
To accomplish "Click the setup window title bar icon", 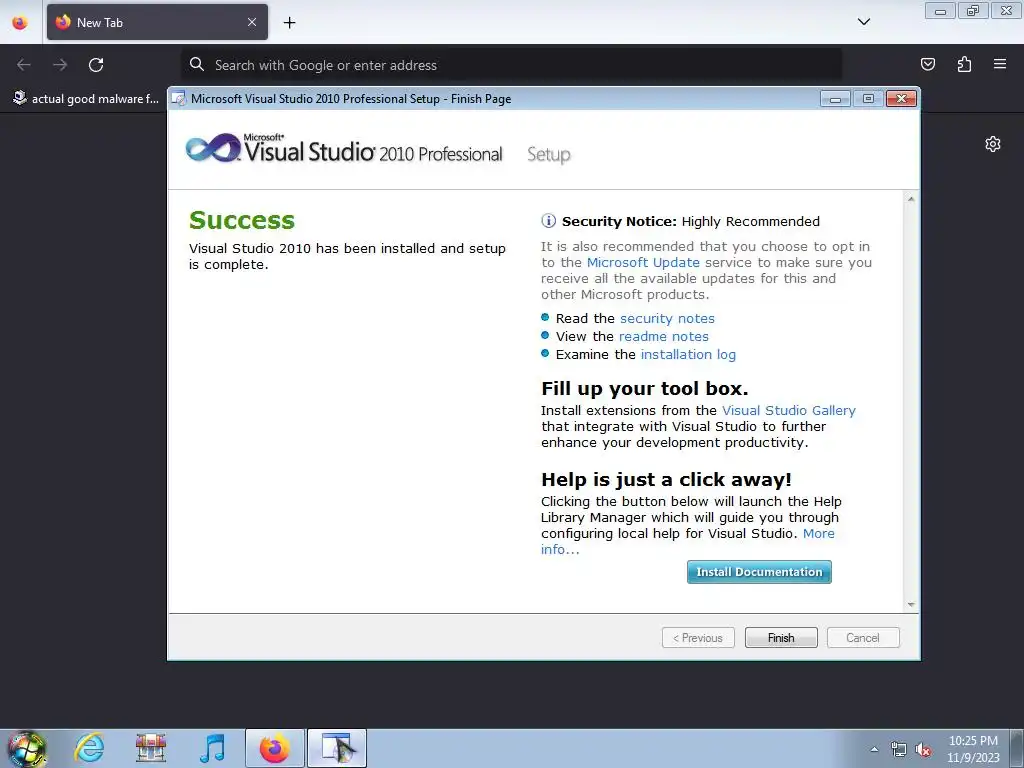I will point(178,99).
